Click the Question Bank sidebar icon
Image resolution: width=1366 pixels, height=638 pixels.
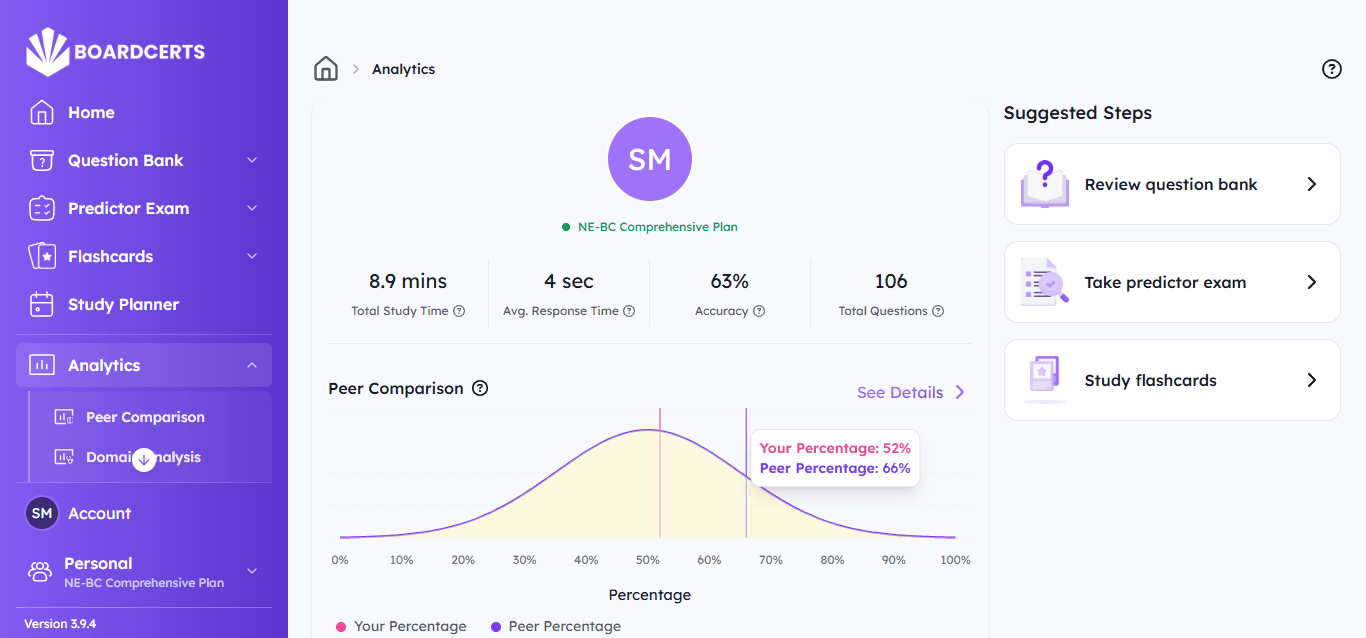pos(40,160)
